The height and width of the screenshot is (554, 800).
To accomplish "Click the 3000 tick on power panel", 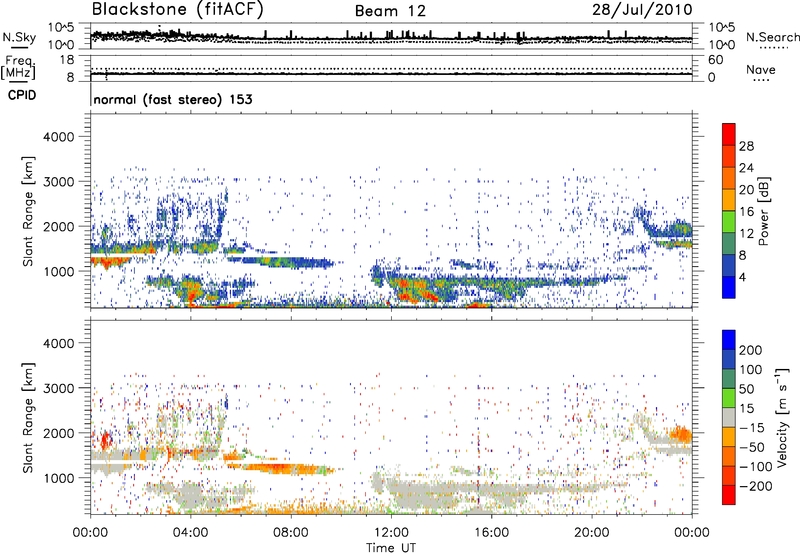I will [59, 182].
